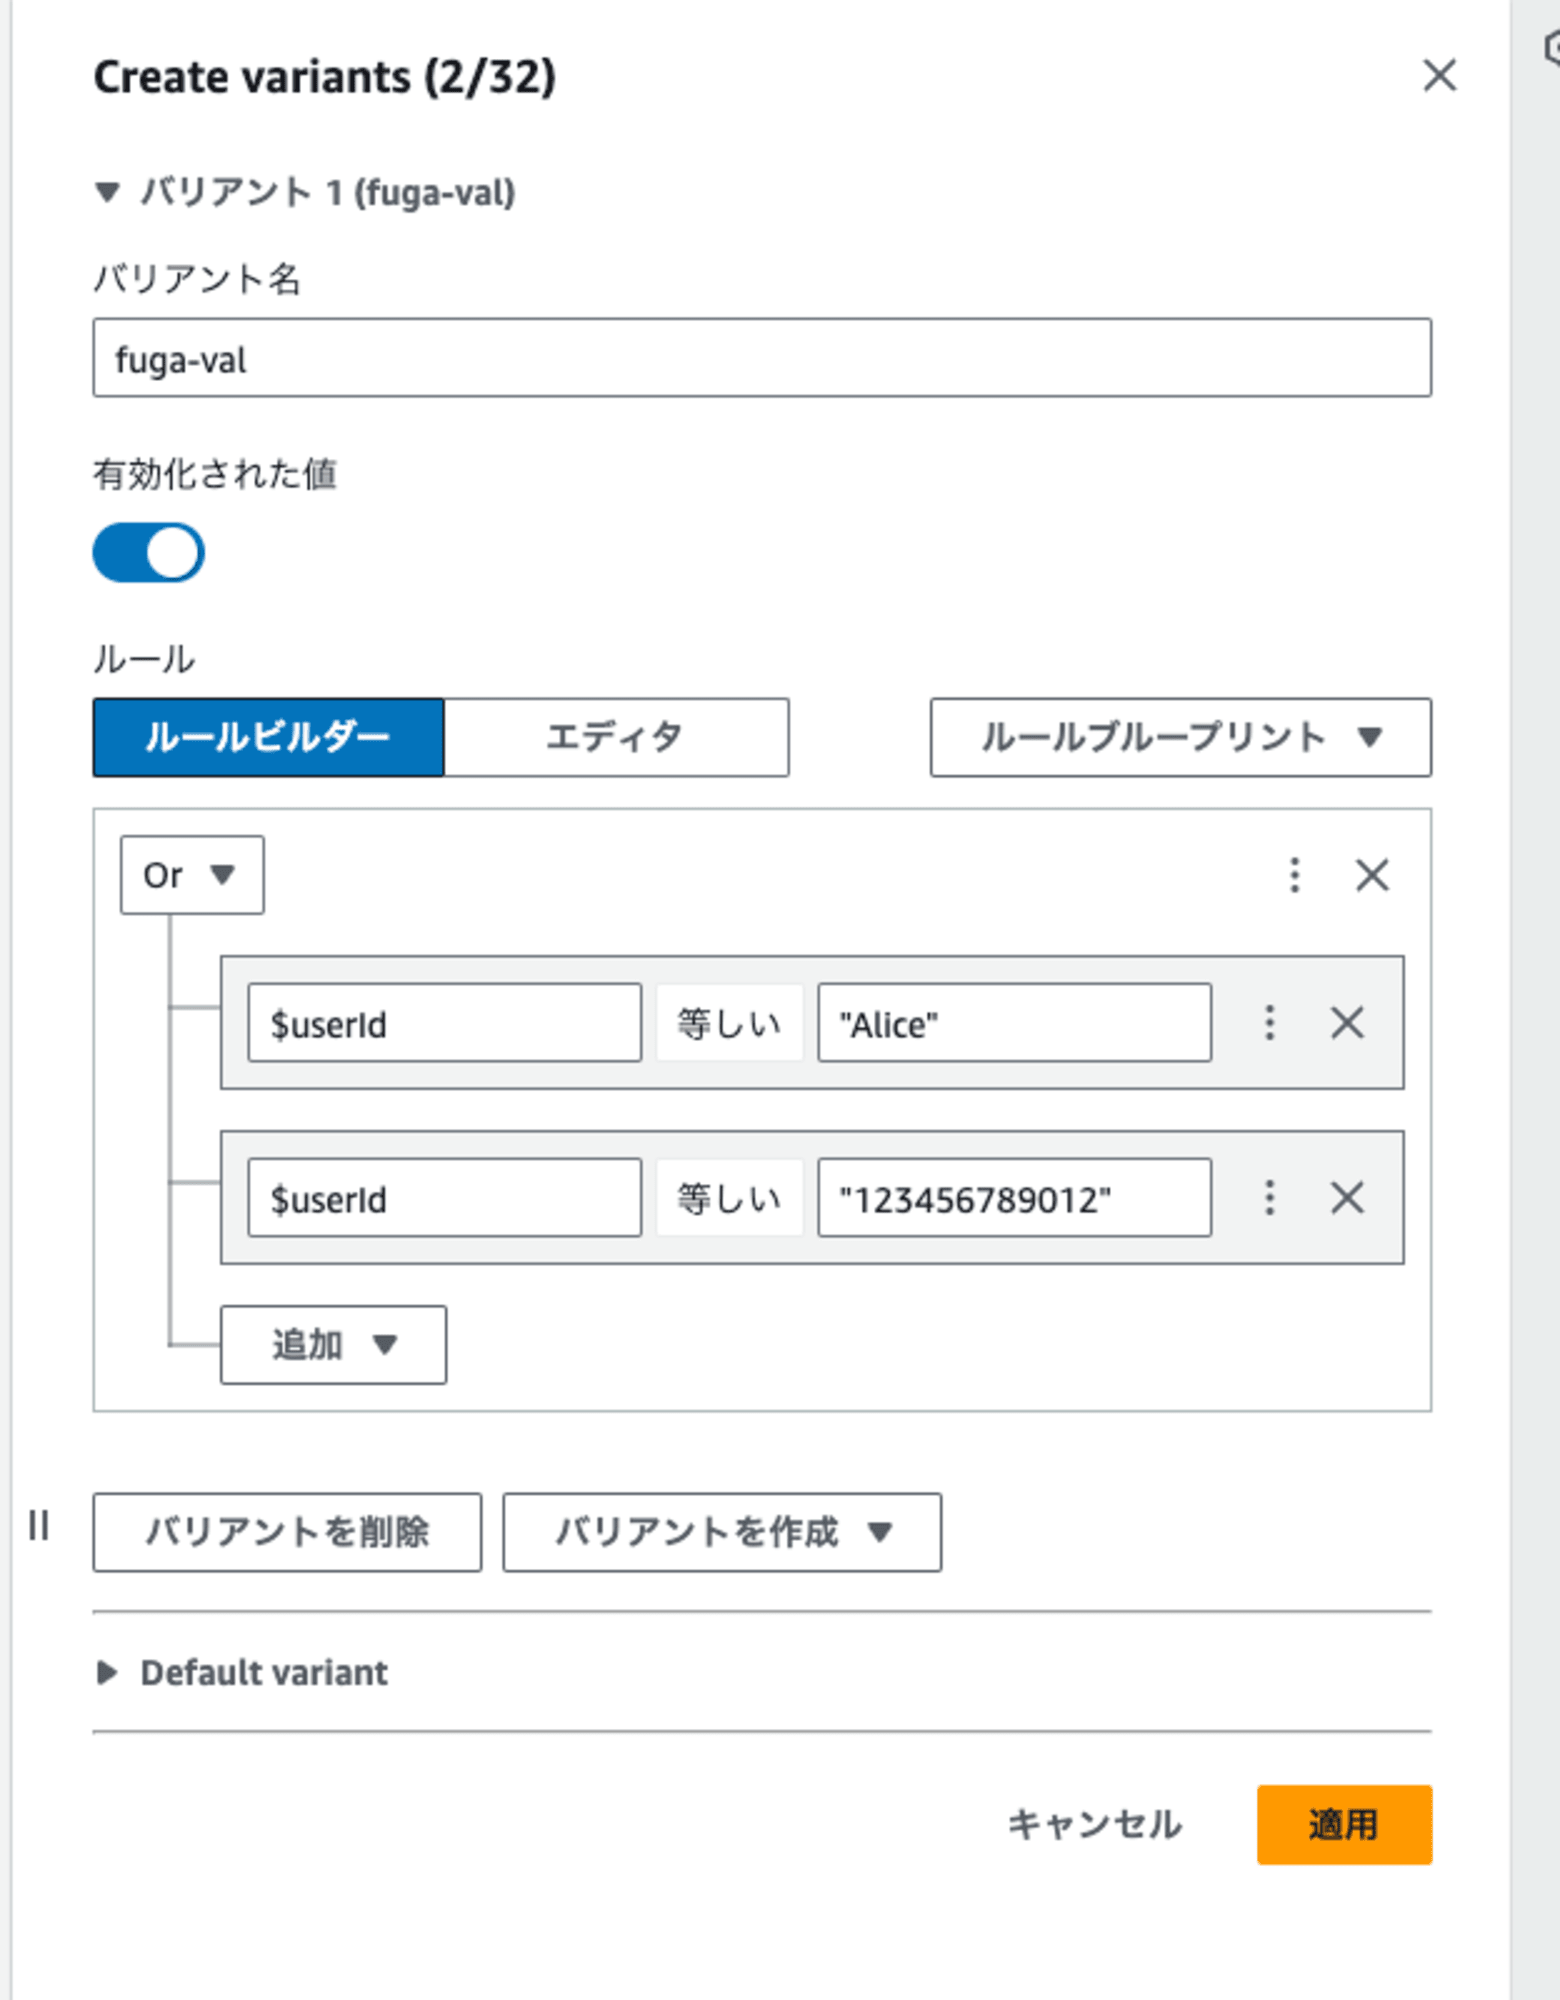Screen dimensions: 1560x2000
Task: Click the $userId field in the Alice row
Action: coord(445,1023)
